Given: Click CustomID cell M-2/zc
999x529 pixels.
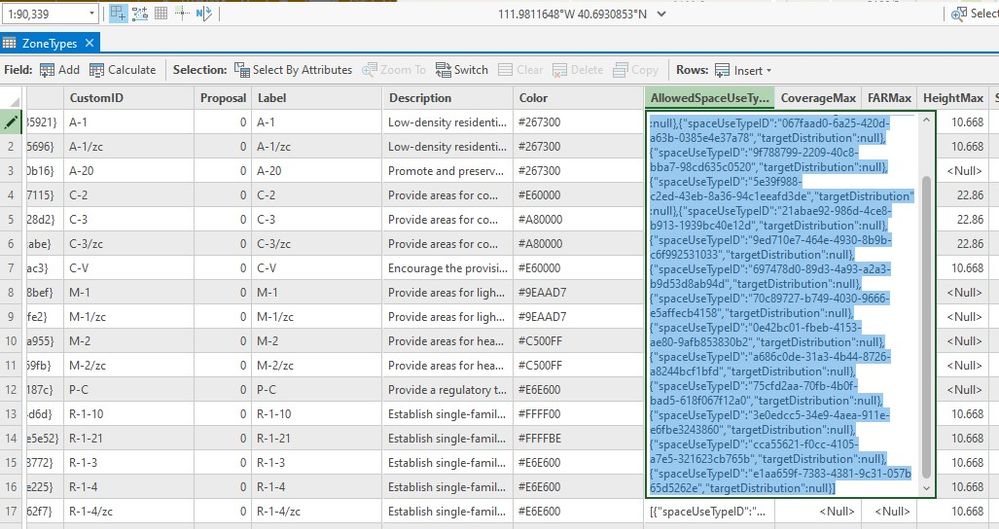Looking at the screenshot, I should [128, 365].
